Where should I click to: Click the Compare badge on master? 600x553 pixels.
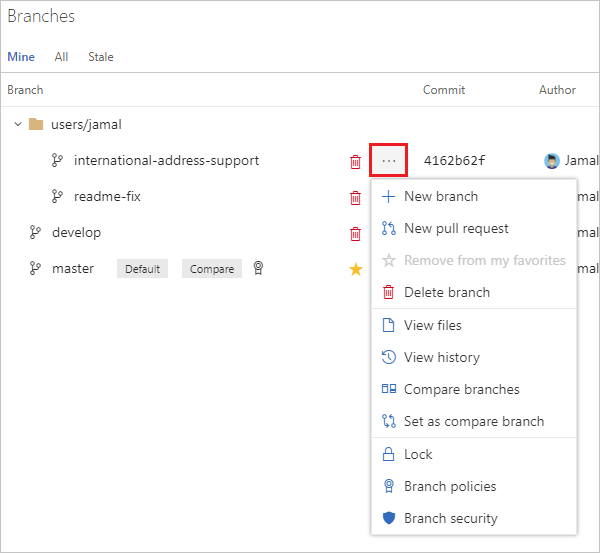point(212,269)
